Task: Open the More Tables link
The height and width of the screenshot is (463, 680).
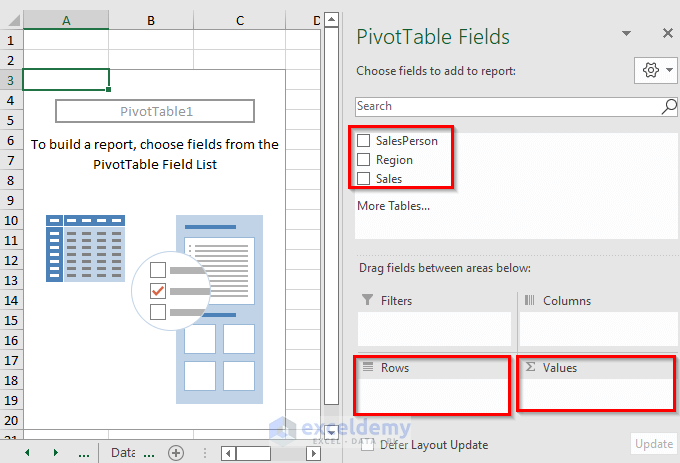Action: tap(393, 206)
